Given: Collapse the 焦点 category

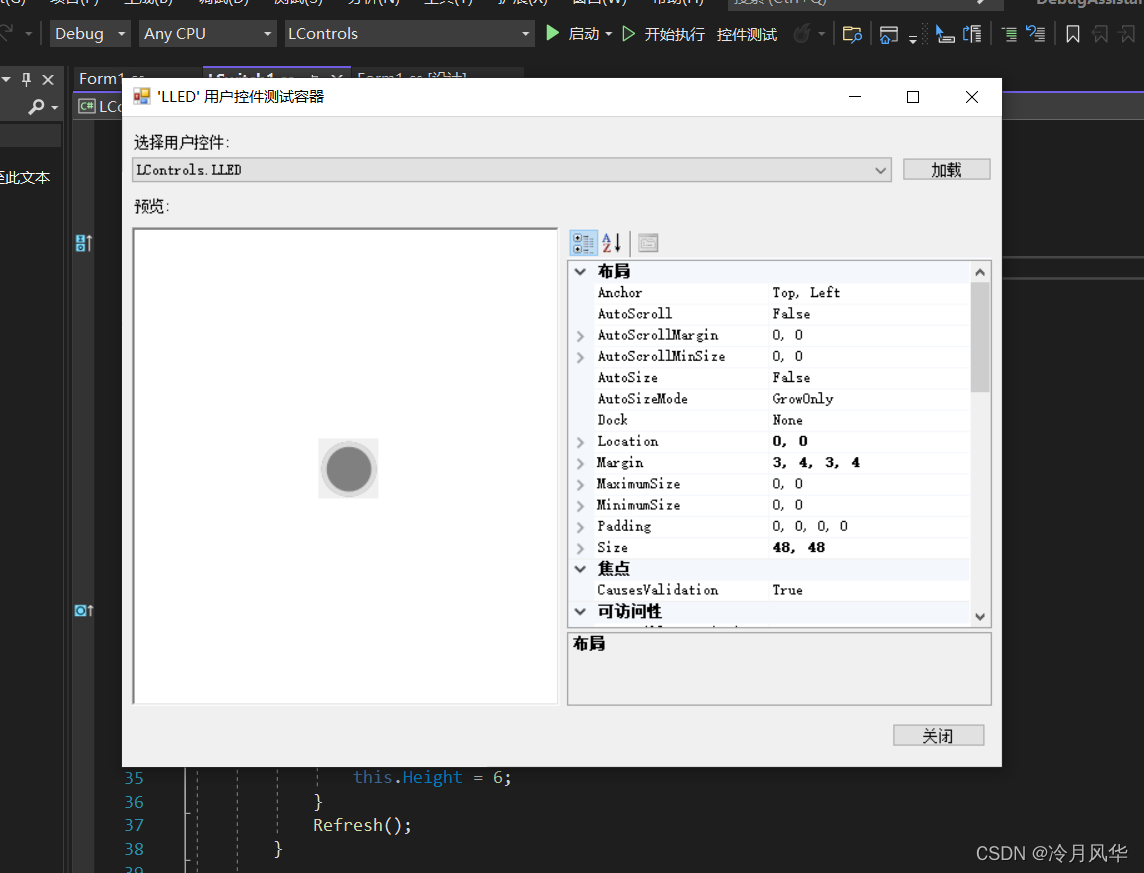Looking at the screenshot, I should [x=580, y=569].
